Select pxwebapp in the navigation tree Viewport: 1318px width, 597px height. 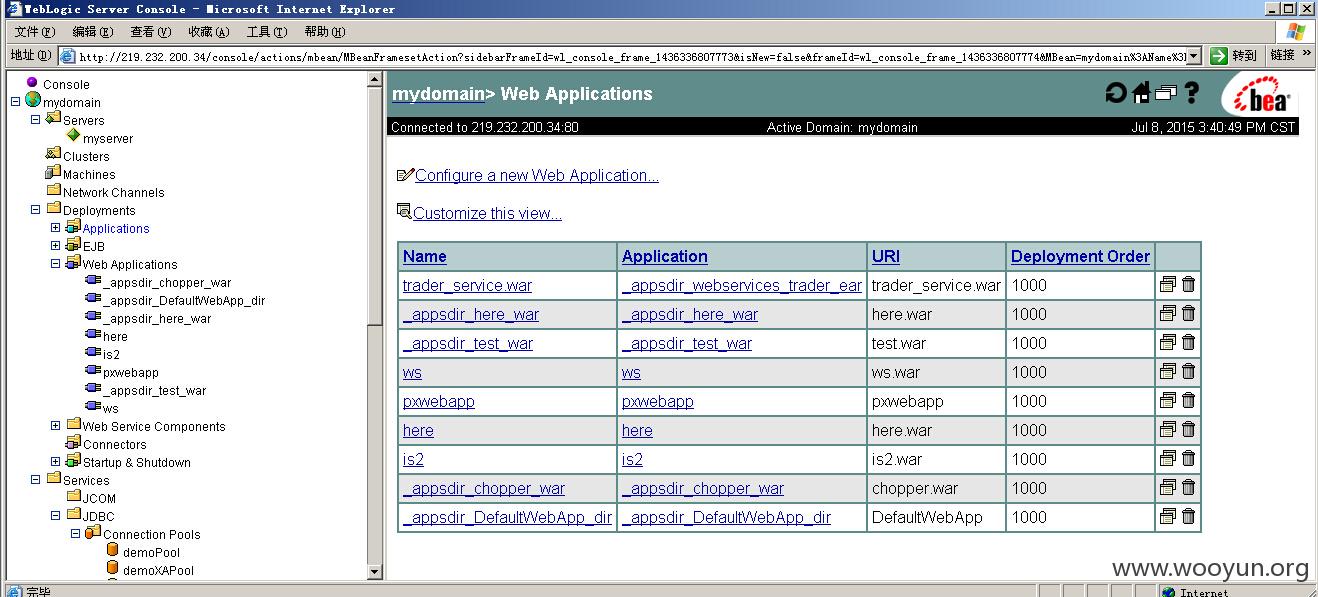click(x=130, y=373)
